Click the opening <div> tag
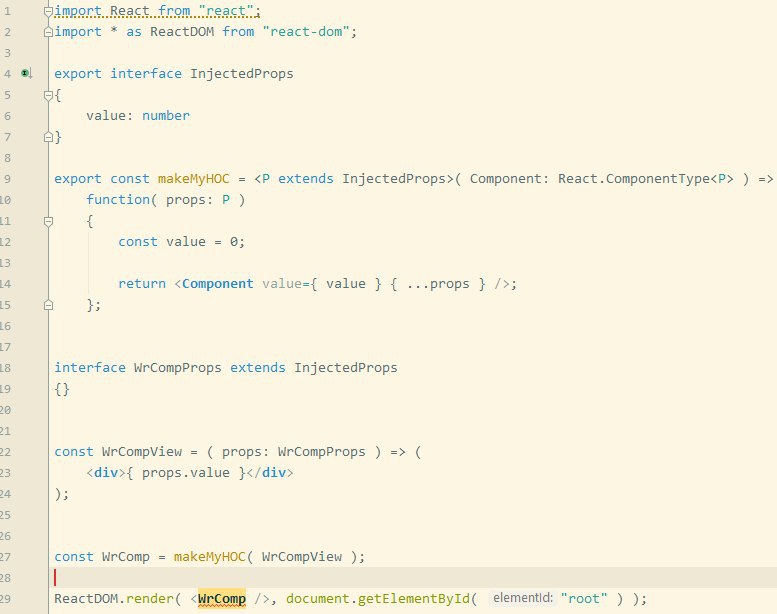This screenshot has width=777, height=614. [106, 473]
